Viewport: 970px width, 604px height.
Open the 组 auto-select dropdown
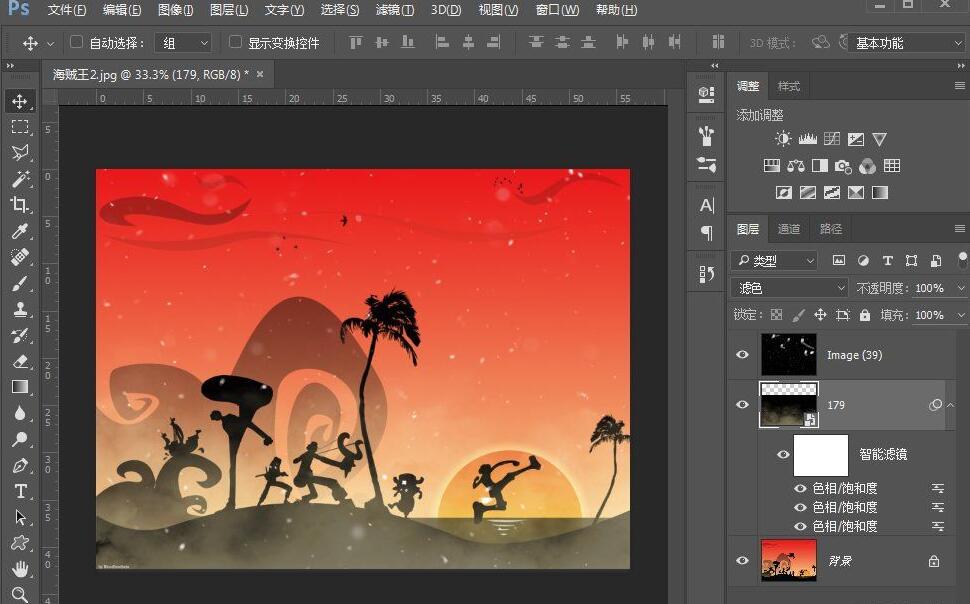point(183,43)
